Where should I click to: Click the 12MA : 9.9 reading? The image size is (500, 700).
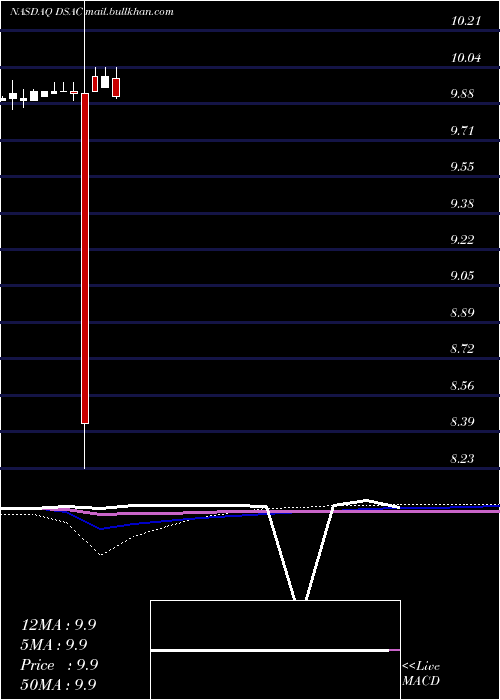pyautogui.click(x=58, y=625)
